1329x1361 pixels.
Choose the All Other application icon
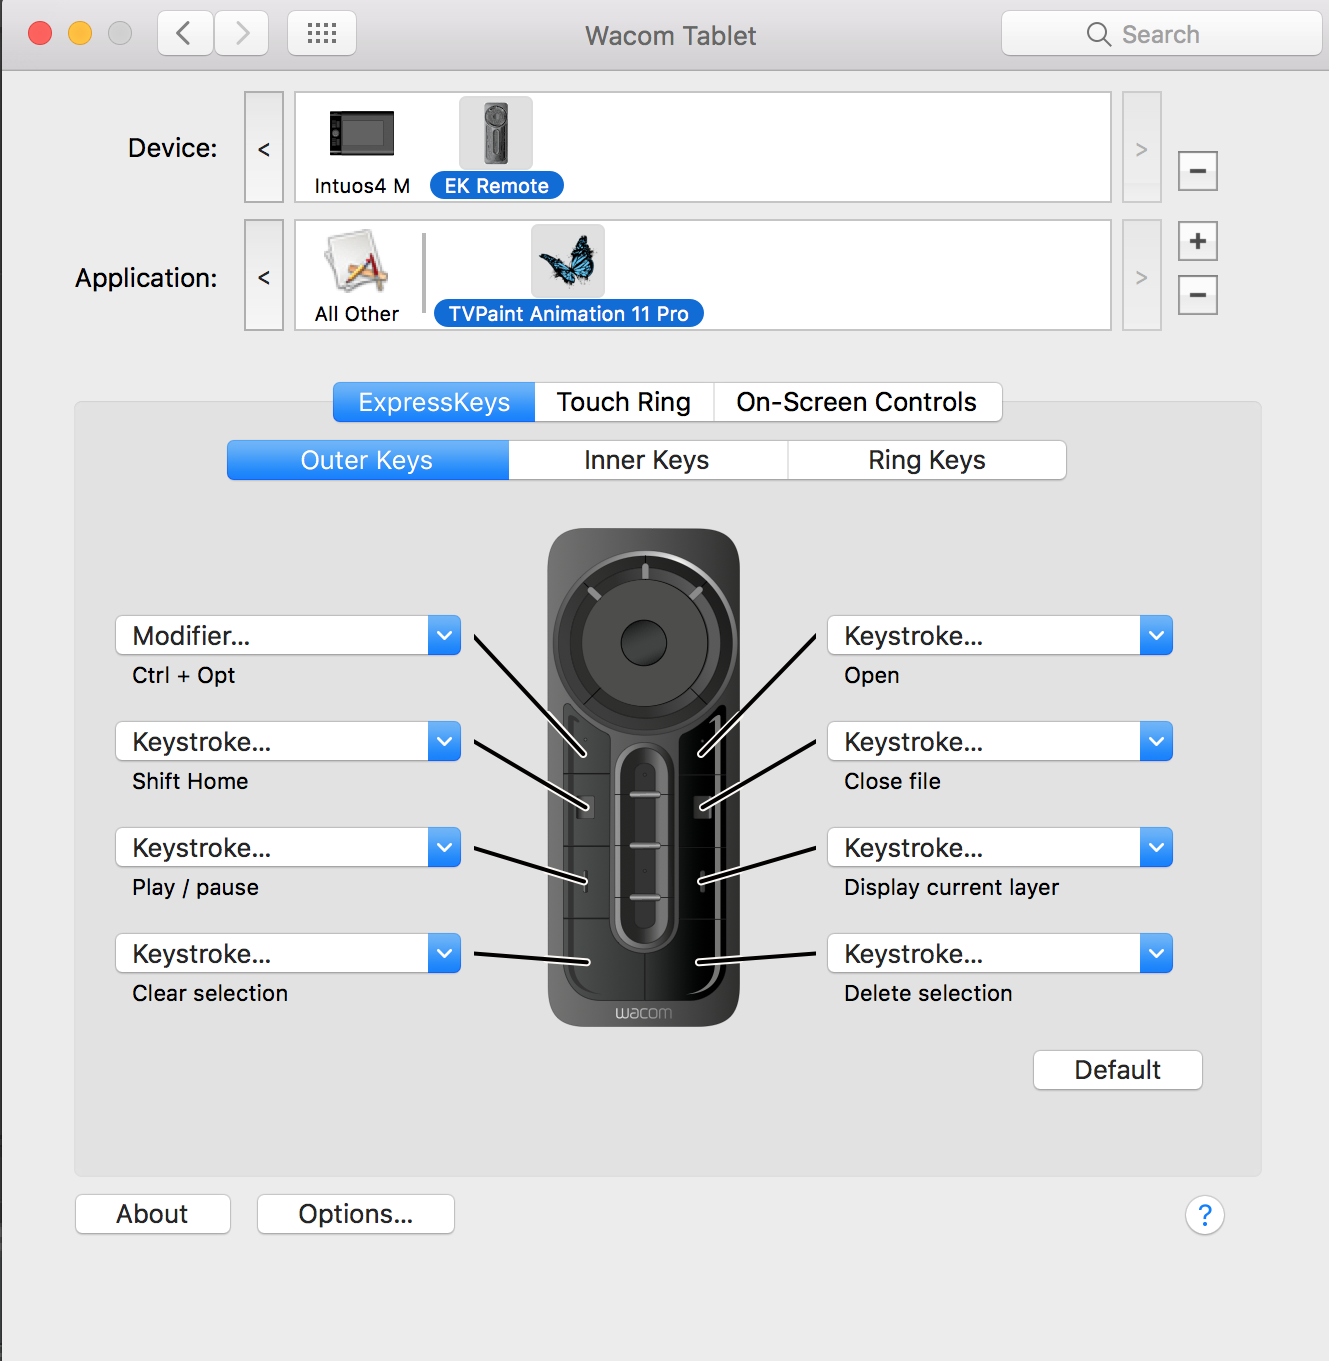tap(357, 261)
